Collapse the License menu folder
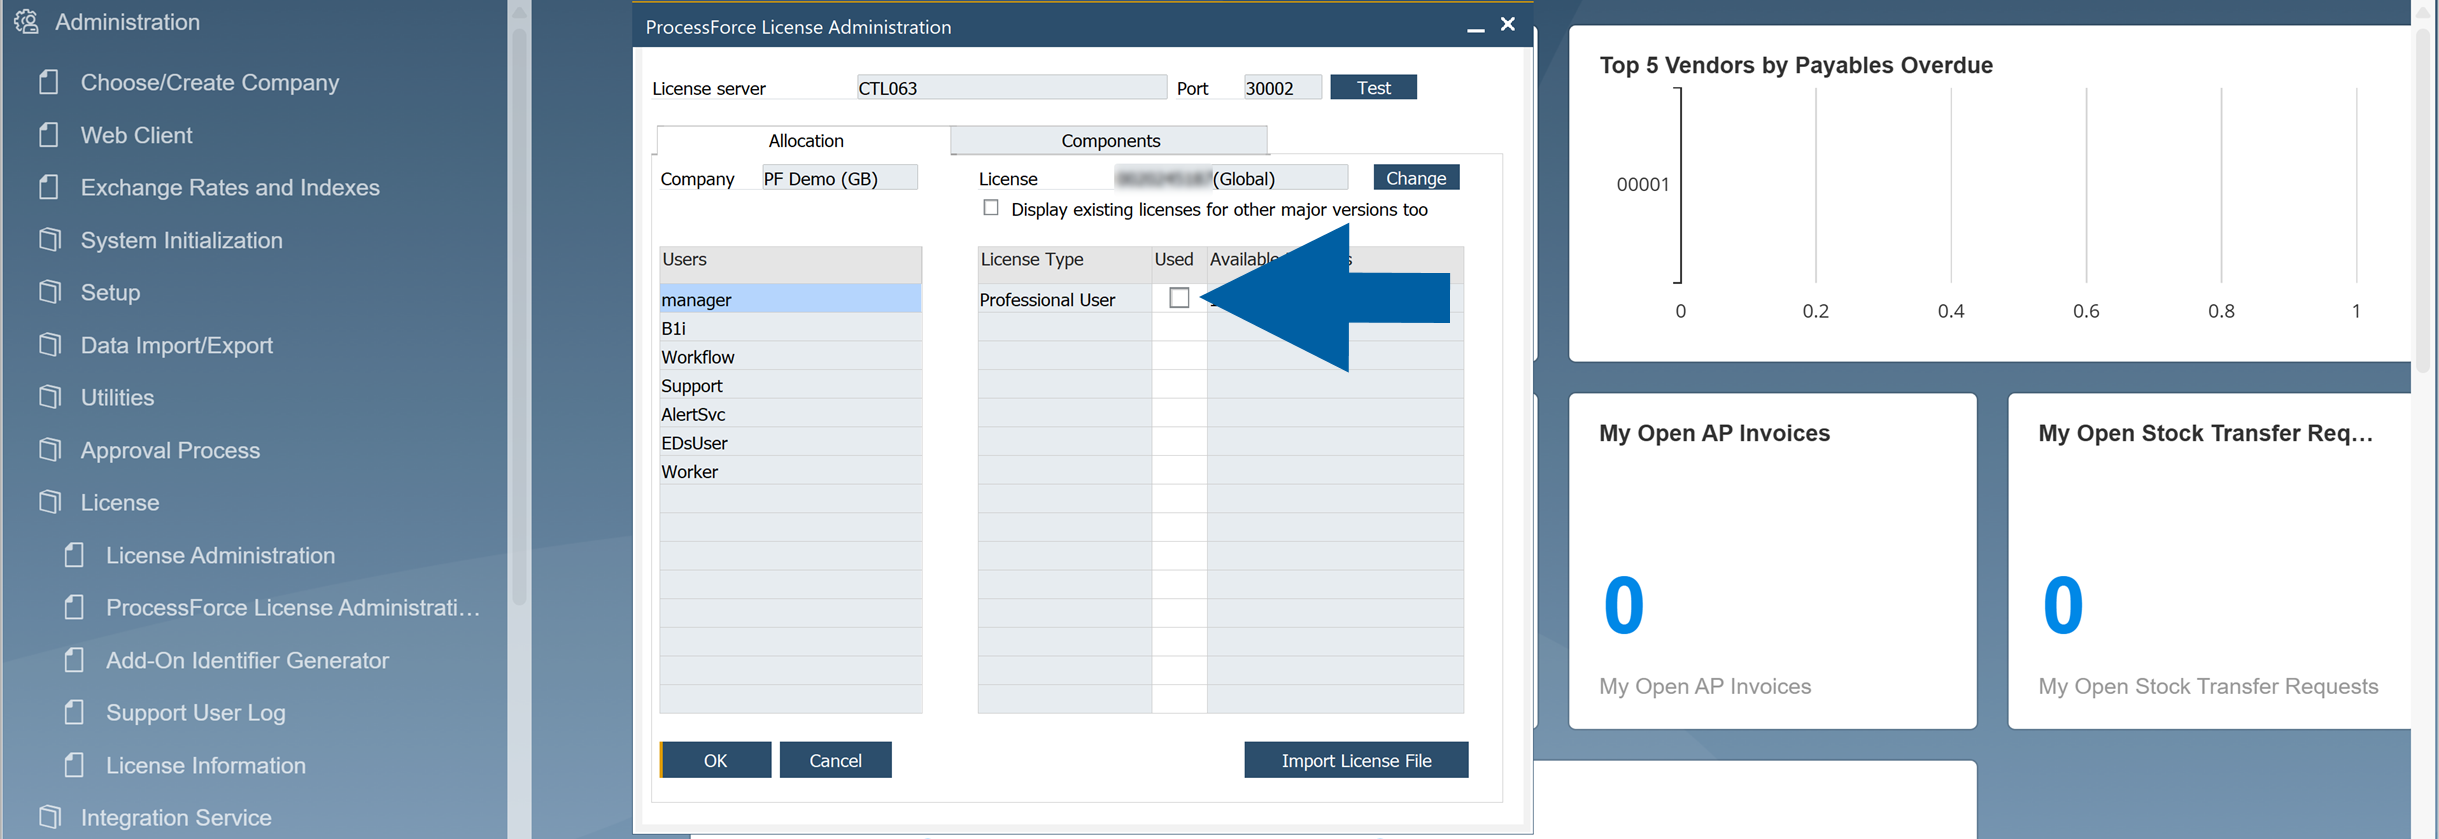The image size is (2439, 839). coord(120,502)
